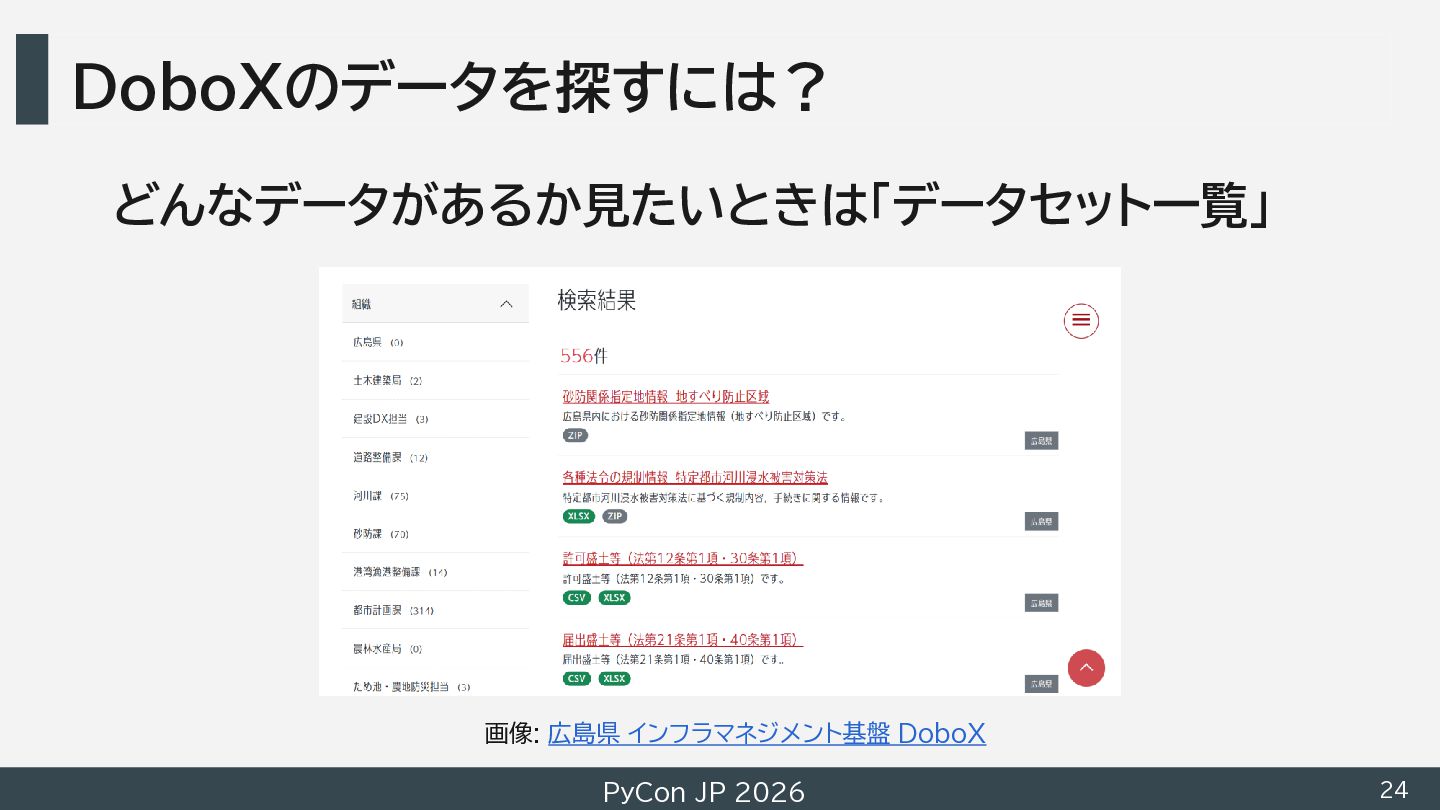Click the subtitle mentioning 「データセット一覧」
The height and width of the screenshot is (810, 1440).
click(x=691, y=204)
